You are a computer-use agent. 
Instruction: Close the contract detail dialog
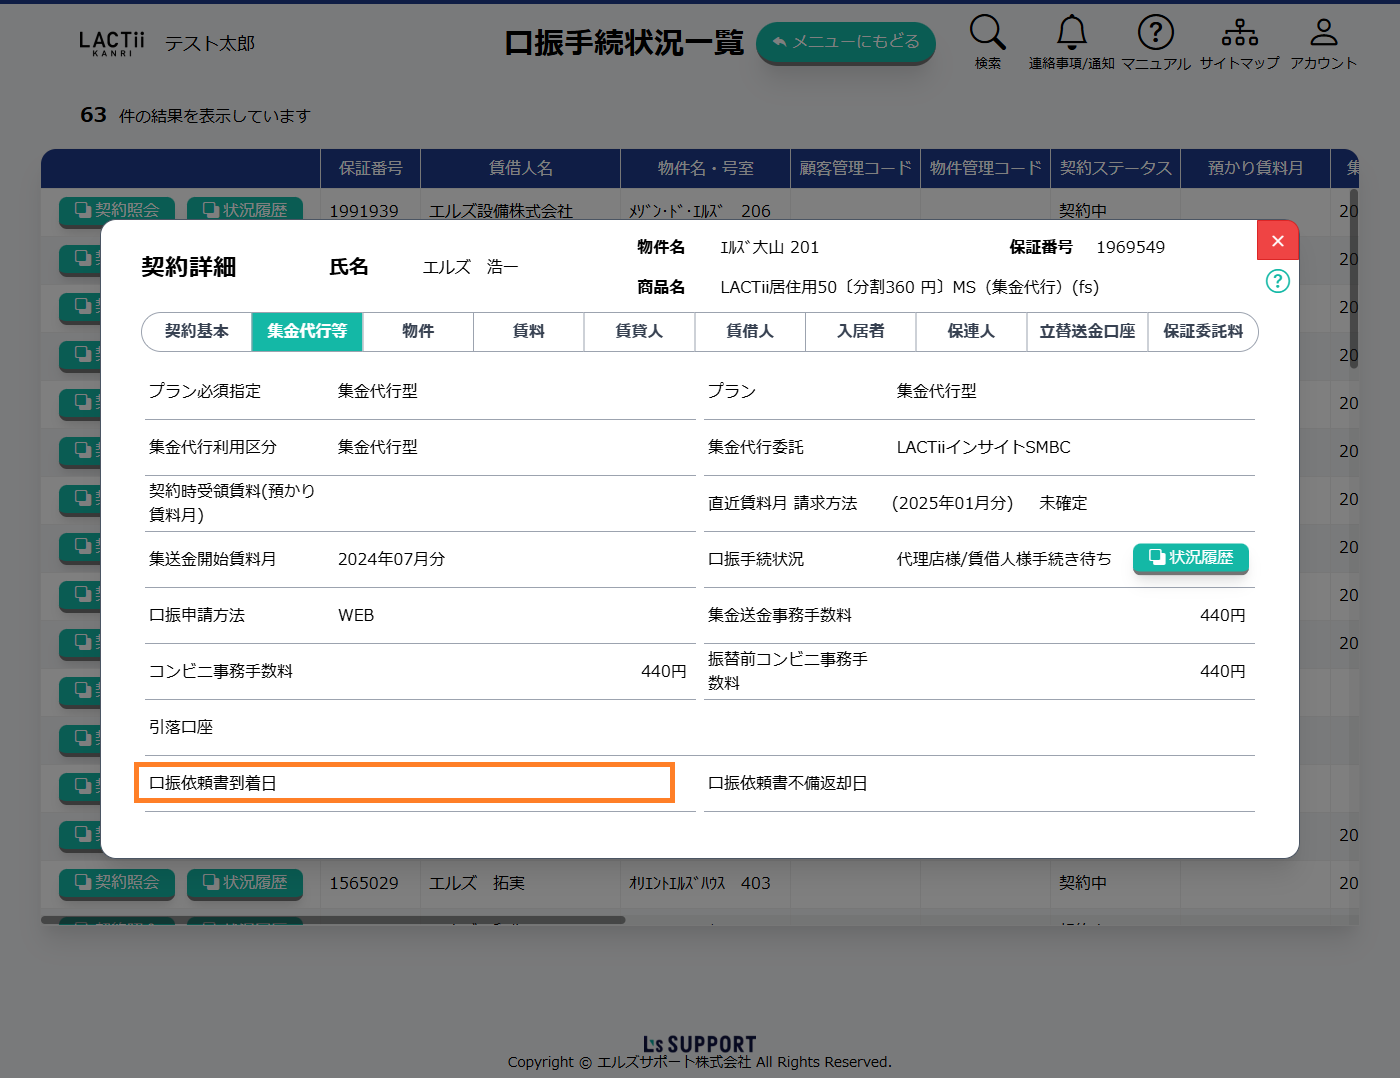(x=1277, y=241)
